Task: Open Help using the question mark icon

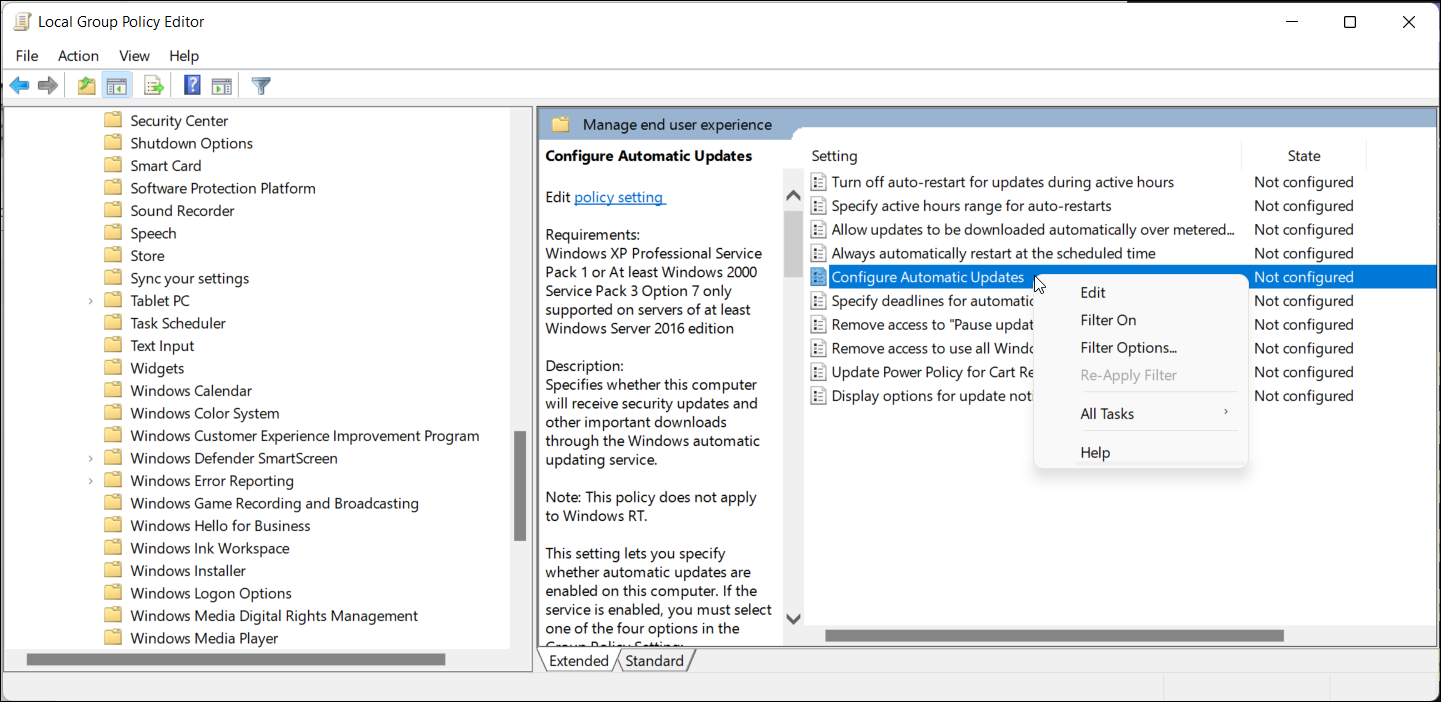Action: click(x=191, y=85)
